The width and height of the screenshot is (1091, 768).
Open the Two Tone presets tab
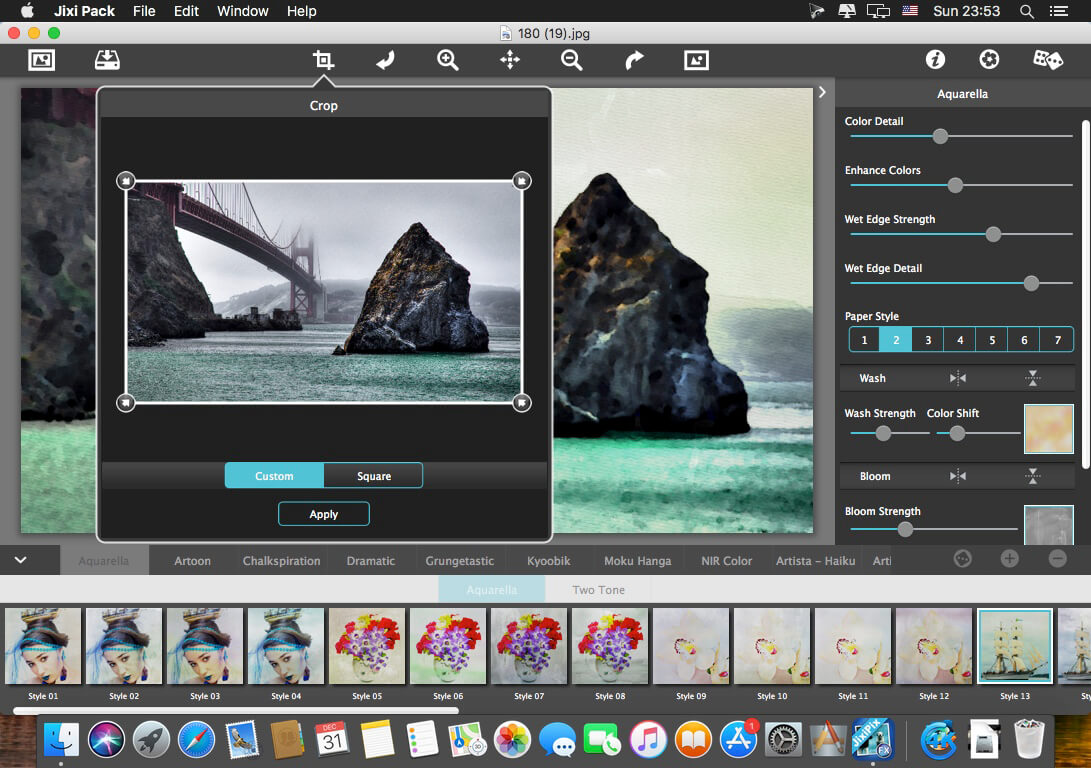[x=598, y=590]
